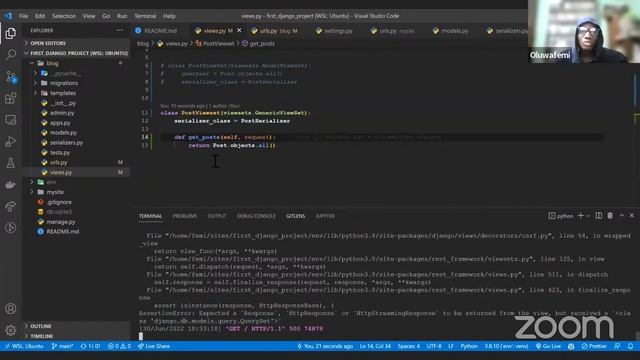Screen dimensions: 640x360
Task: Open admin.py in the explorer
Action: [62, 113]
